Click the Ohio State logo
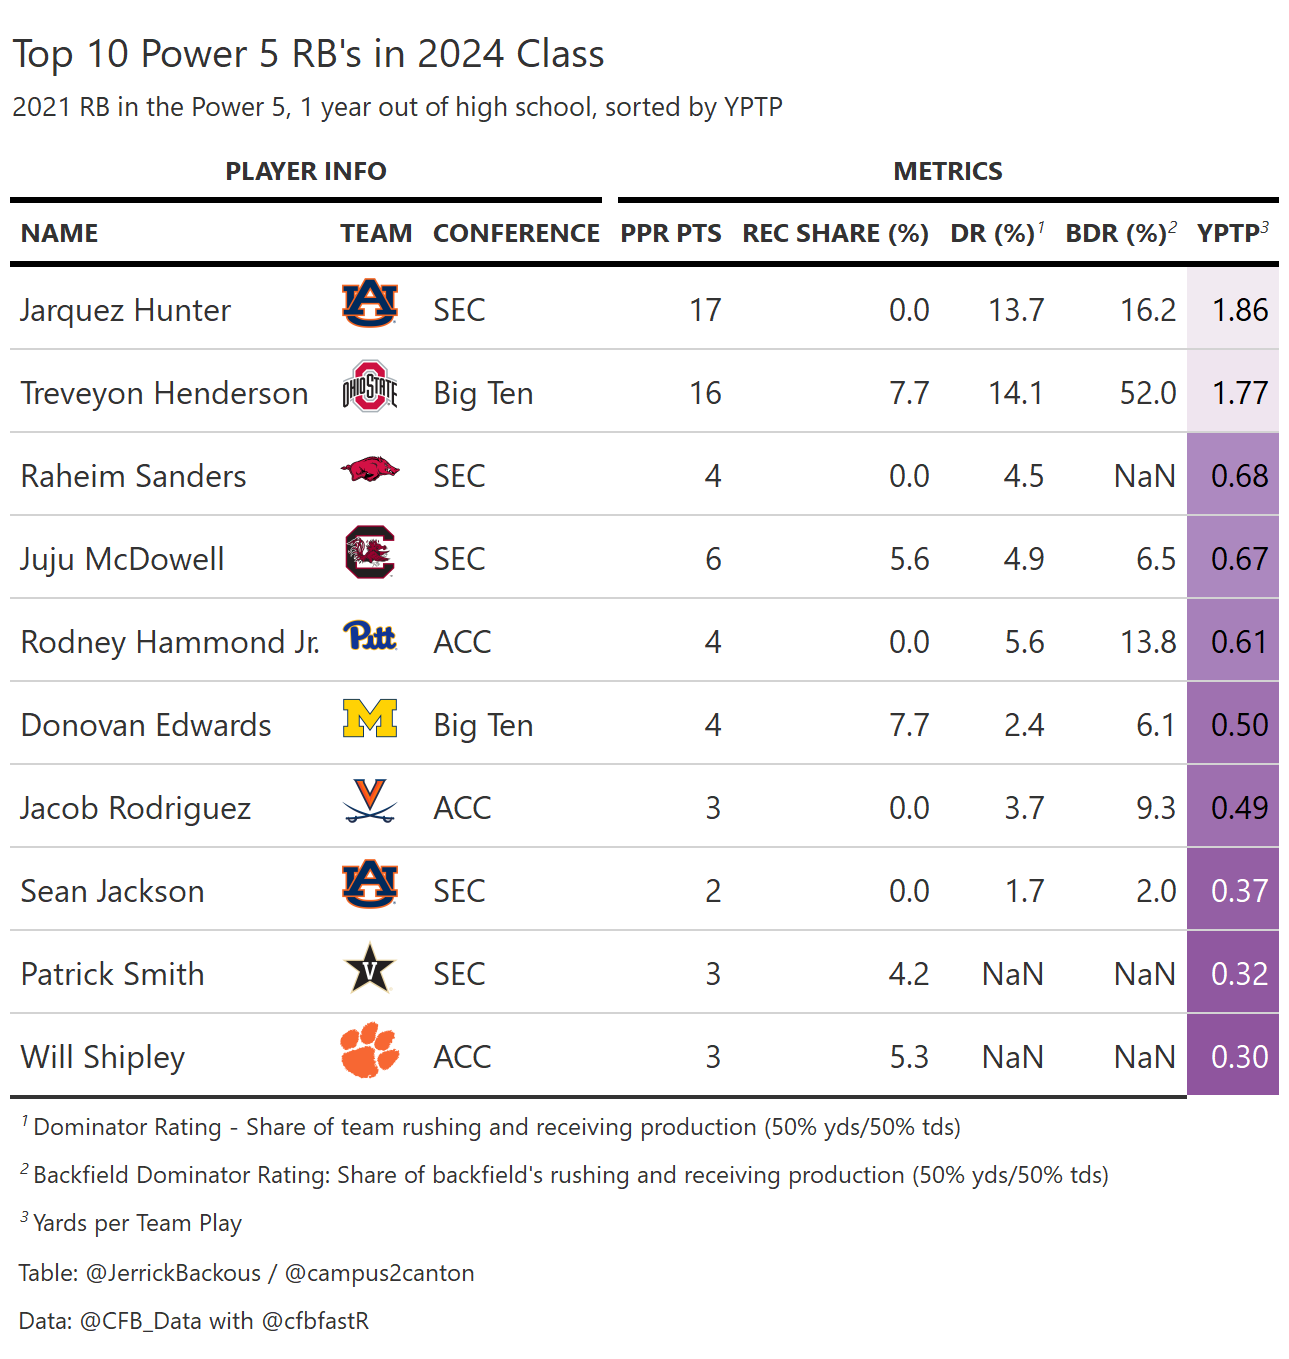This screenshot has width=1289, height=1359. click(370, 387)
